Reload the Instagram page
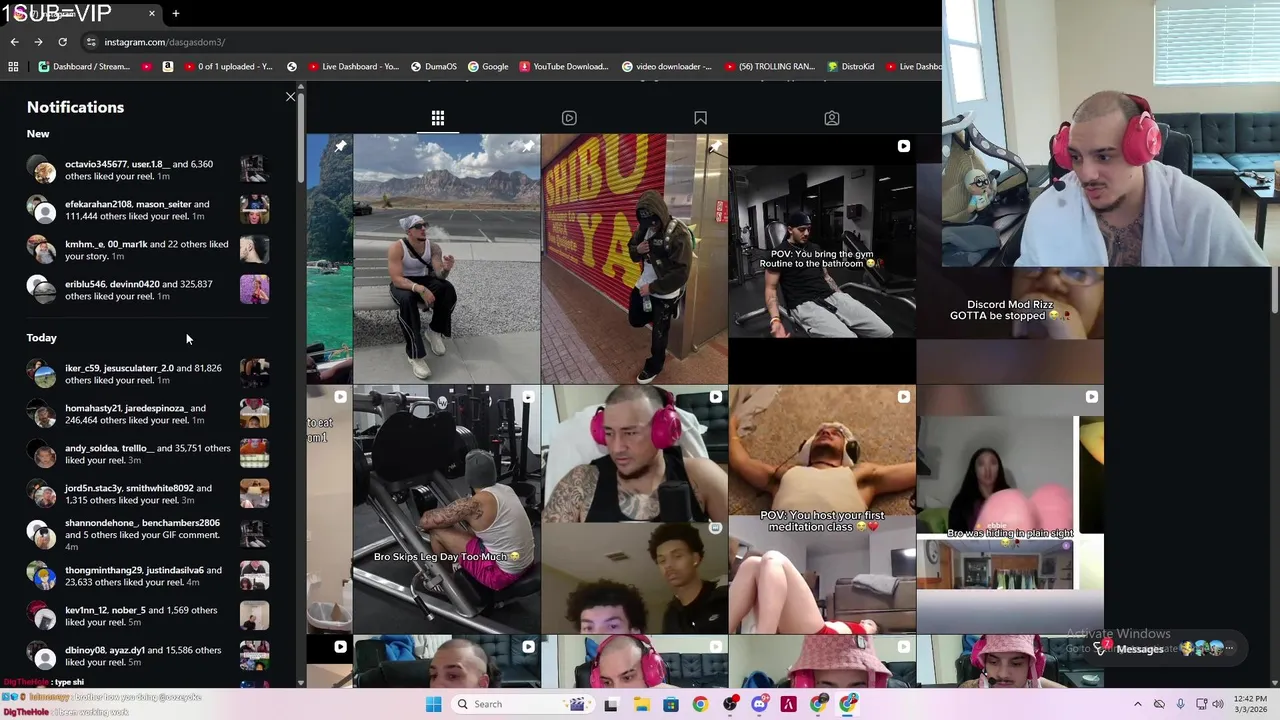This screenshot has height=720, width=1280. [x=62, y=42]
